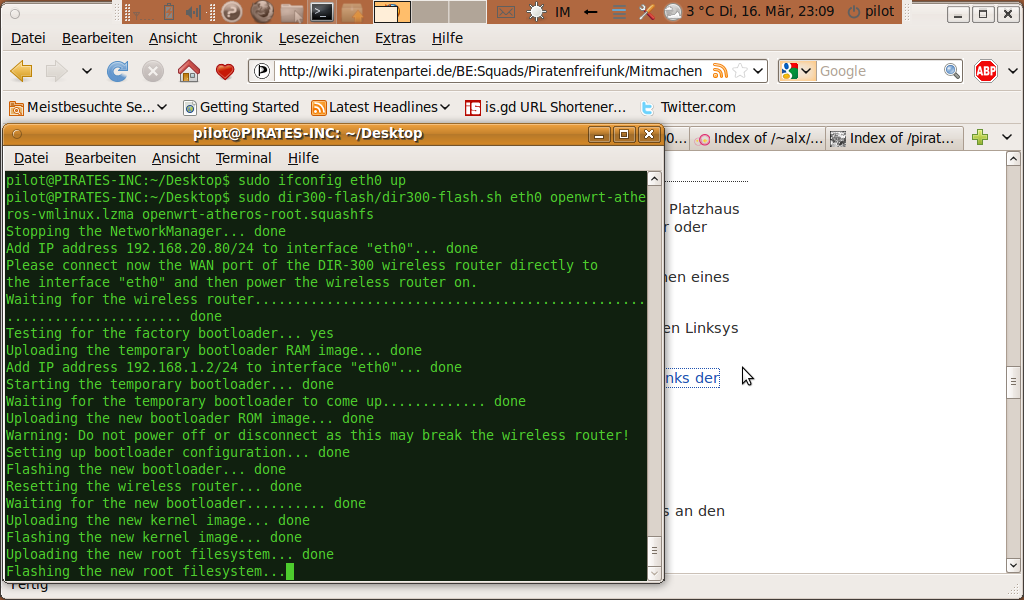The width and height of the screenshot is (1024, 600).
Task: Open a new tab with the green plus
Action: [980, 138]
